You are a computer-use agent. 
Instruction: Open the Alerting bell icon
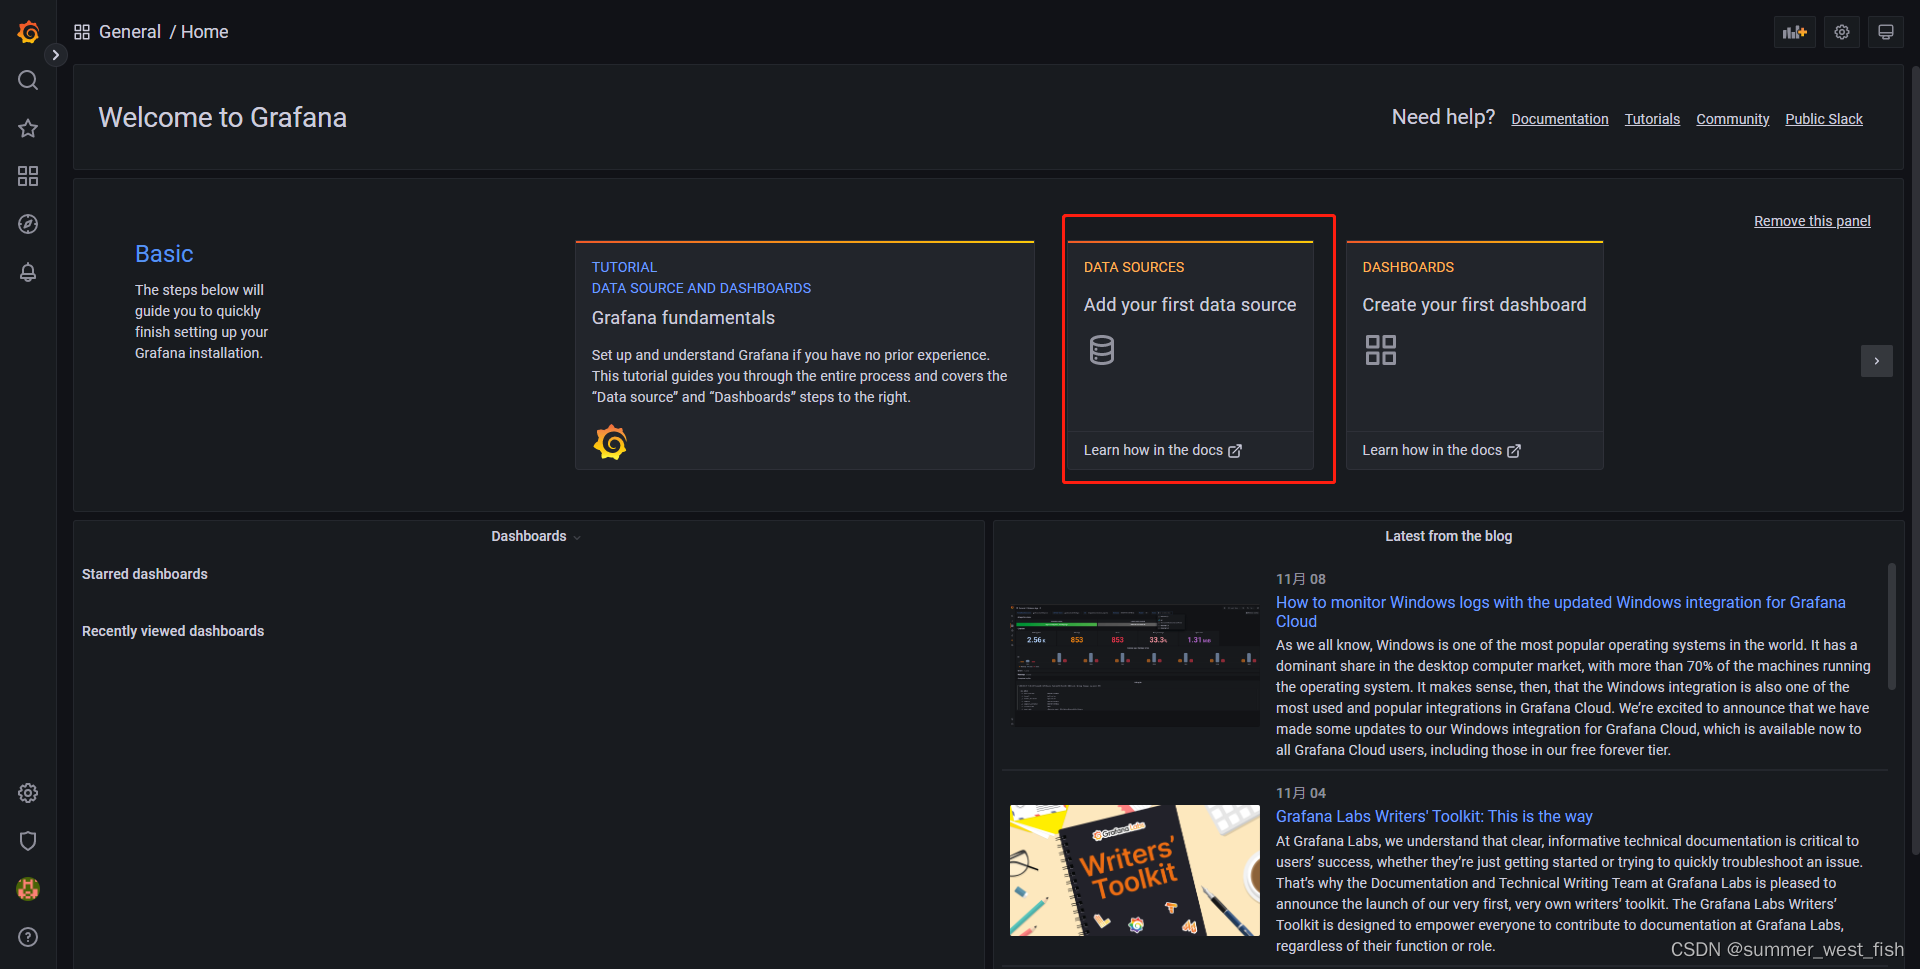coord(27,272)
